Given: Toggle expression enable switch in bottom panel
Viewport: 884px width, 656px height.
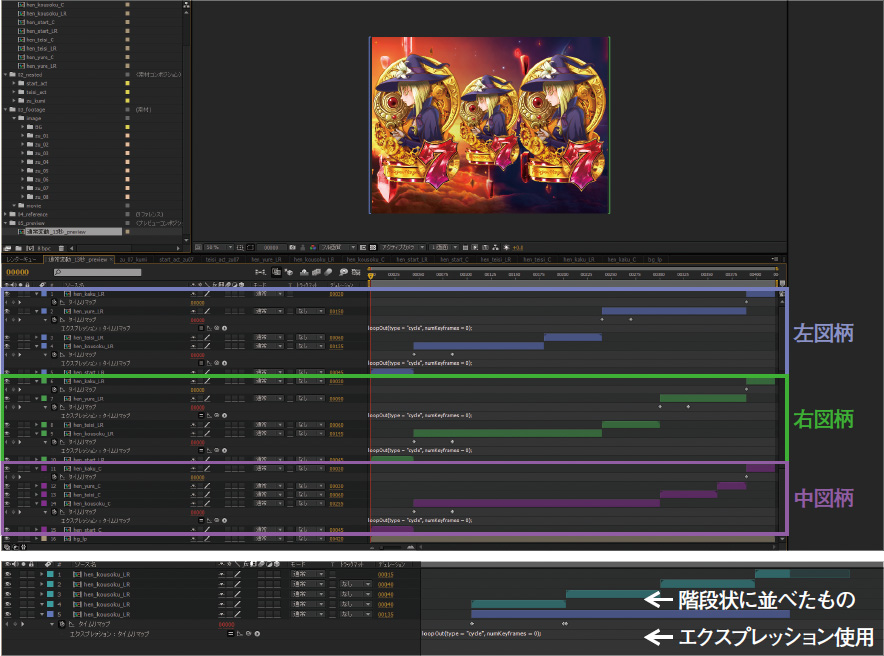Looking at the screenshot, I should click(x=231, y=633).
